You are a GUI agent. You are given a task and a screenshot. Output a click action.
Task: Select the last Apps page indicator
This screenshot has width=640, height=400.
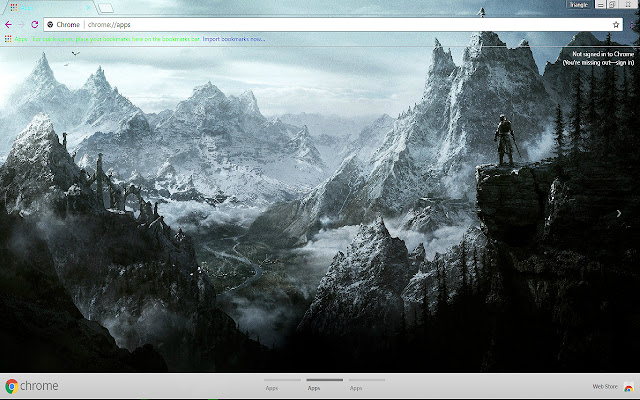(367, 384)
